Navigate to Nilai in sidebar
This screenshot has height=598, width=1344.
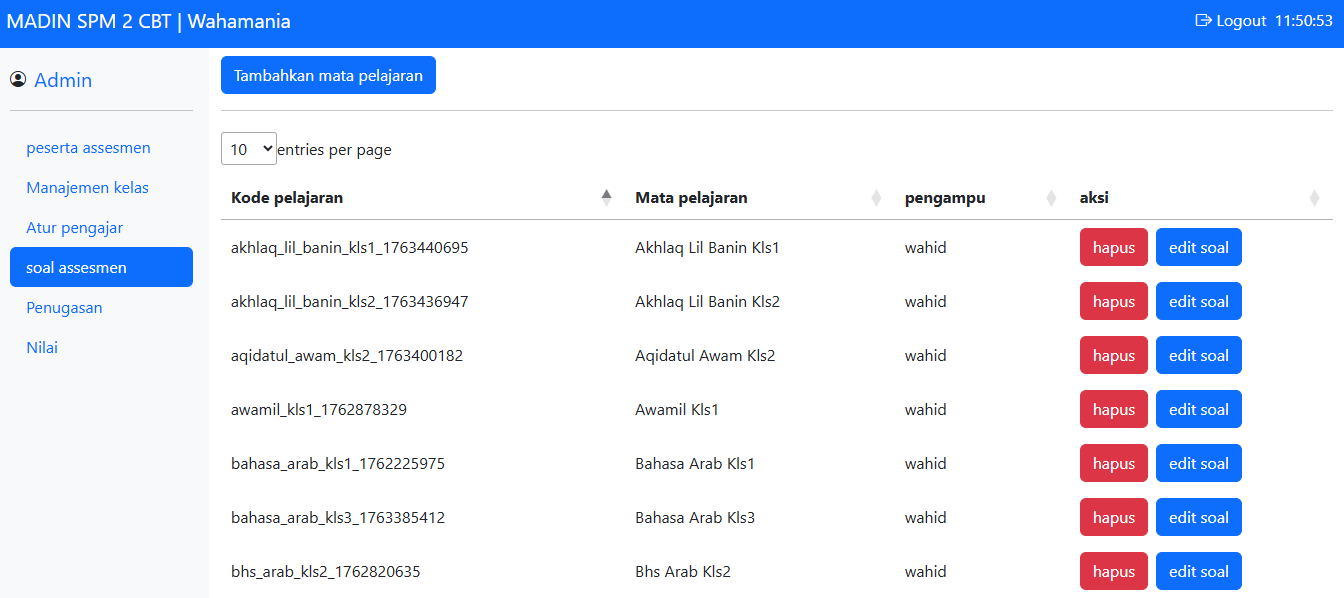pyautogui.click(x=42, y=348)
